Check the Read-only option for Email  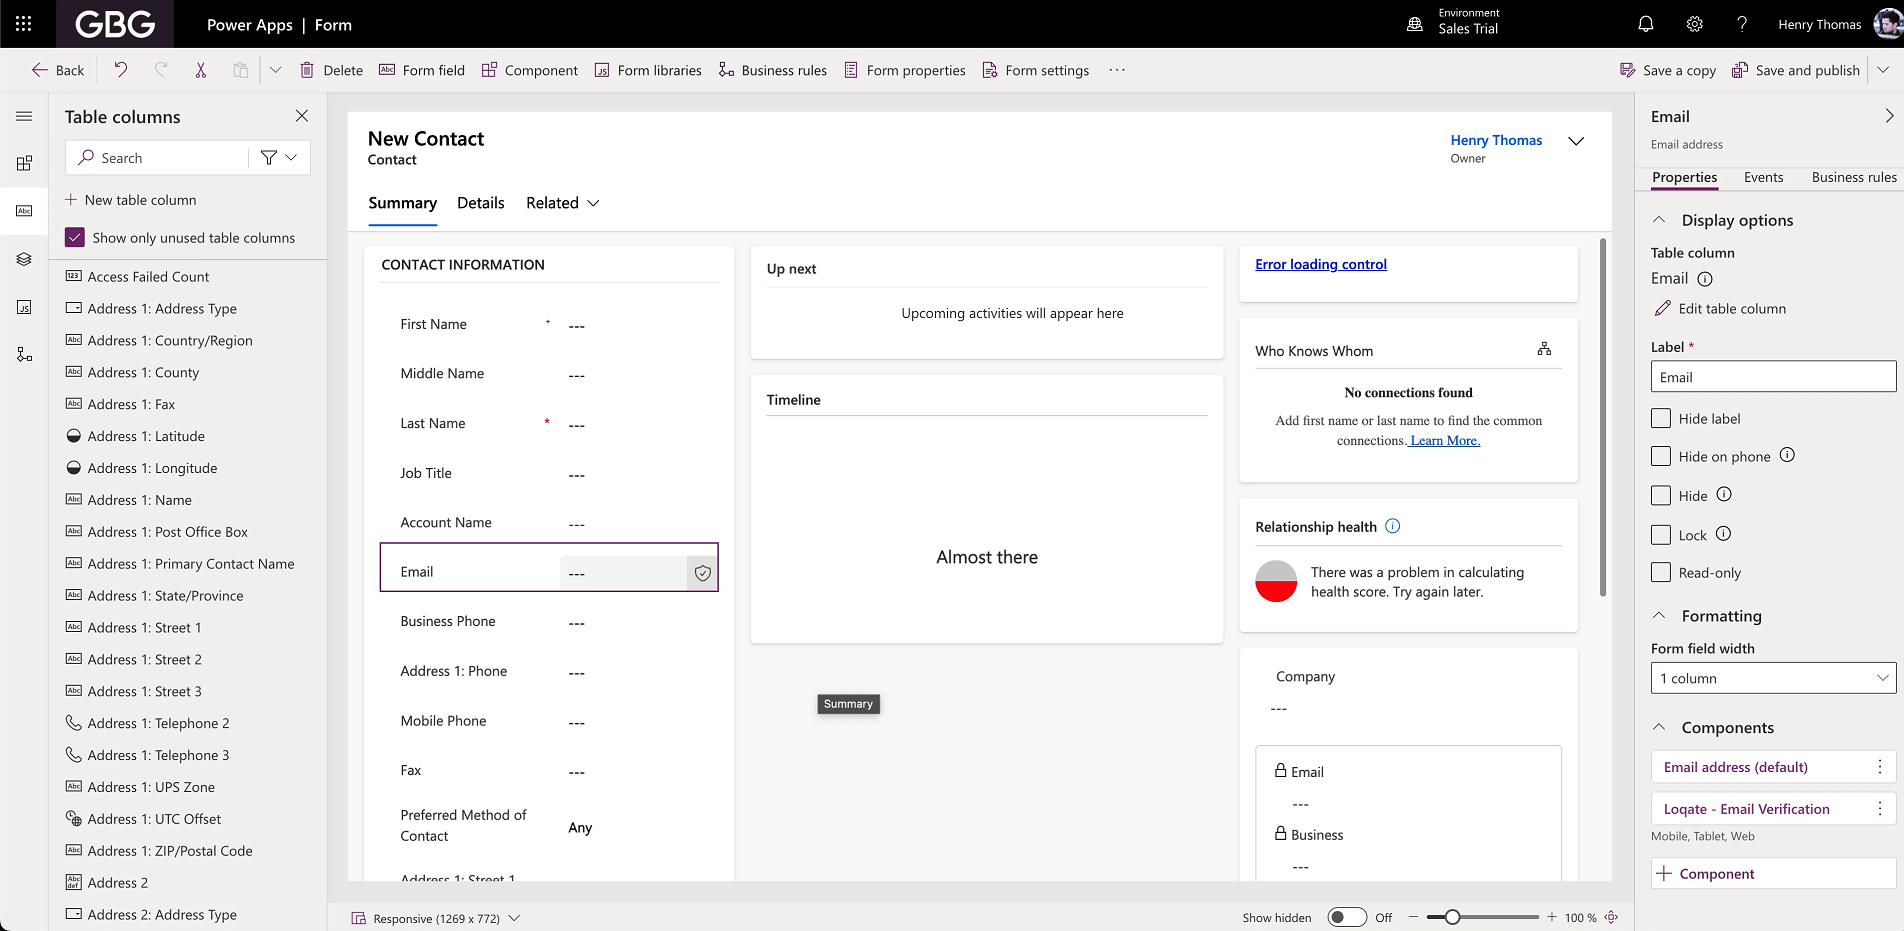click(x=1660, y=572)
